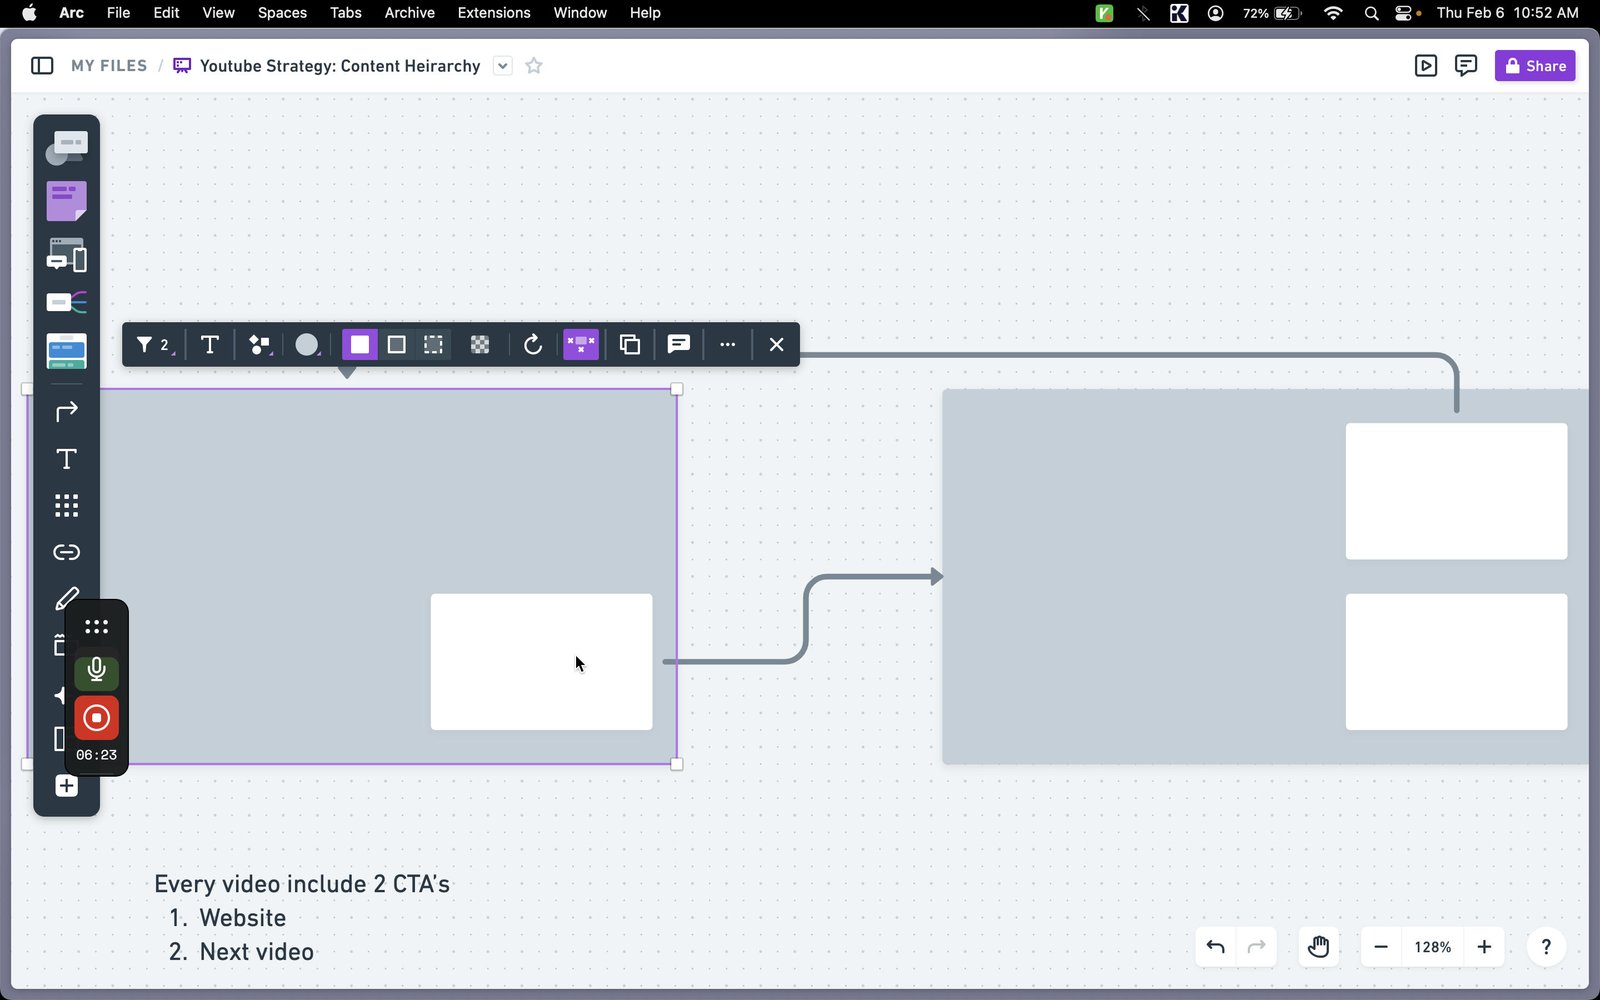Select the link tool in left sidebar
1600x1000 pixels.
click(67, 552)
